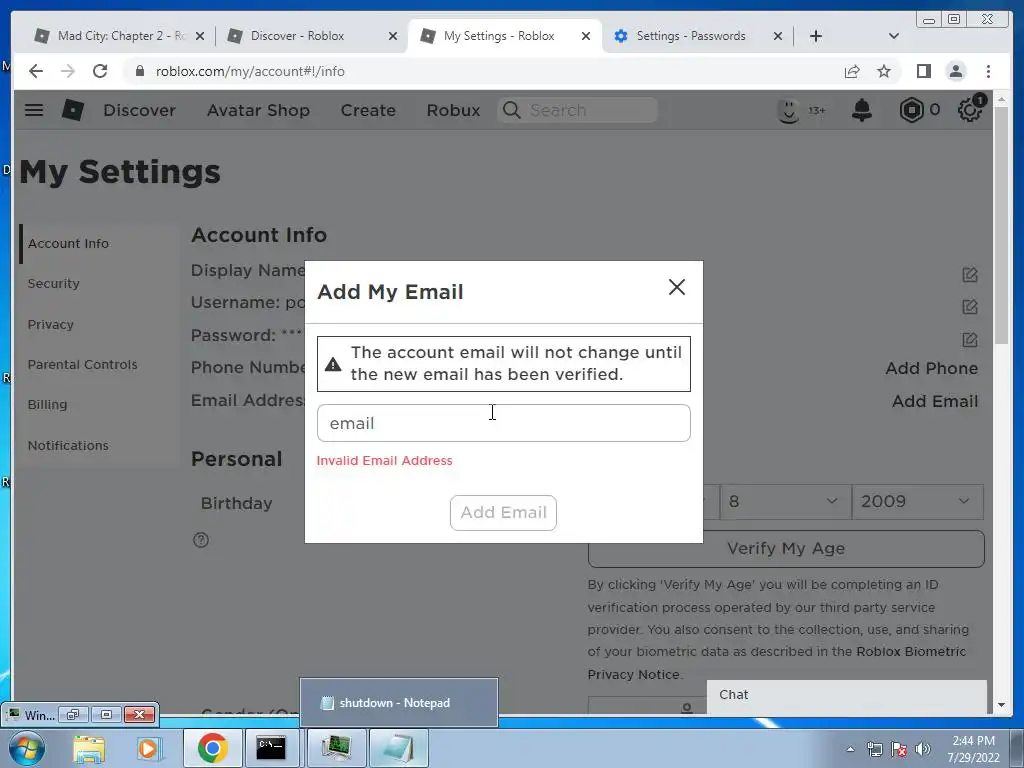Click the site lock icon
Screen dimensions: 1024x768
(139, 71)
